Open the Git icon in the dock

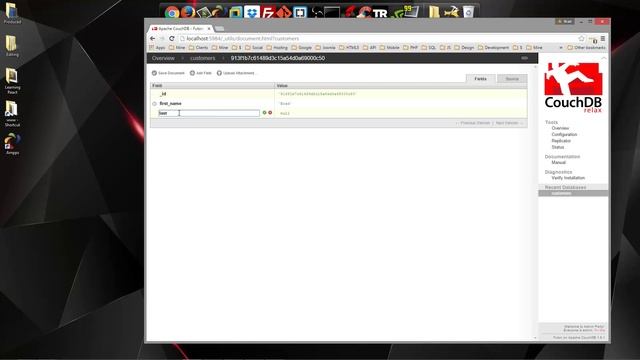point(284,13)
